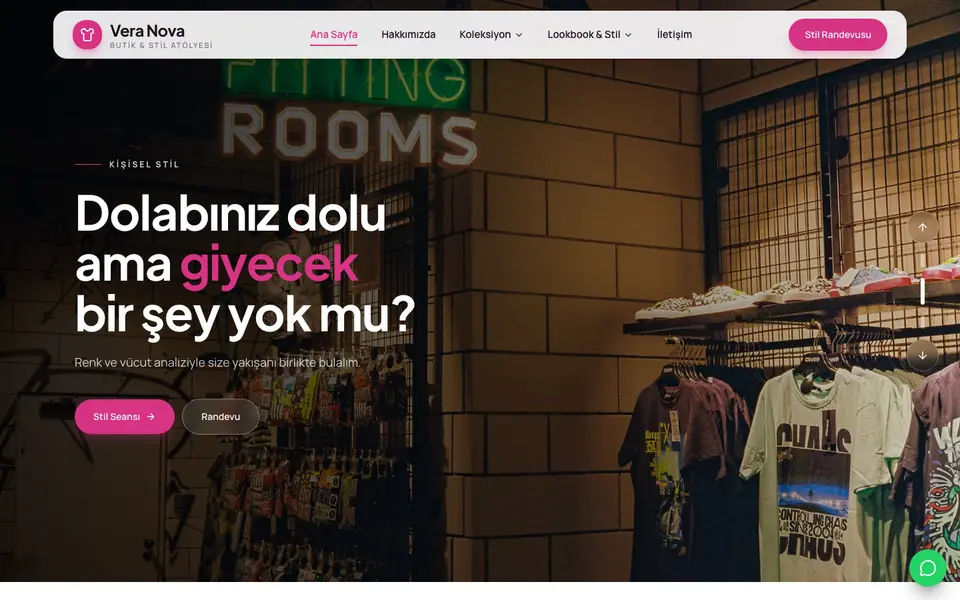The height and width of the screenshot is (600, 960).
Task: Open the Hakkımızda page
Action: point(408,34)
